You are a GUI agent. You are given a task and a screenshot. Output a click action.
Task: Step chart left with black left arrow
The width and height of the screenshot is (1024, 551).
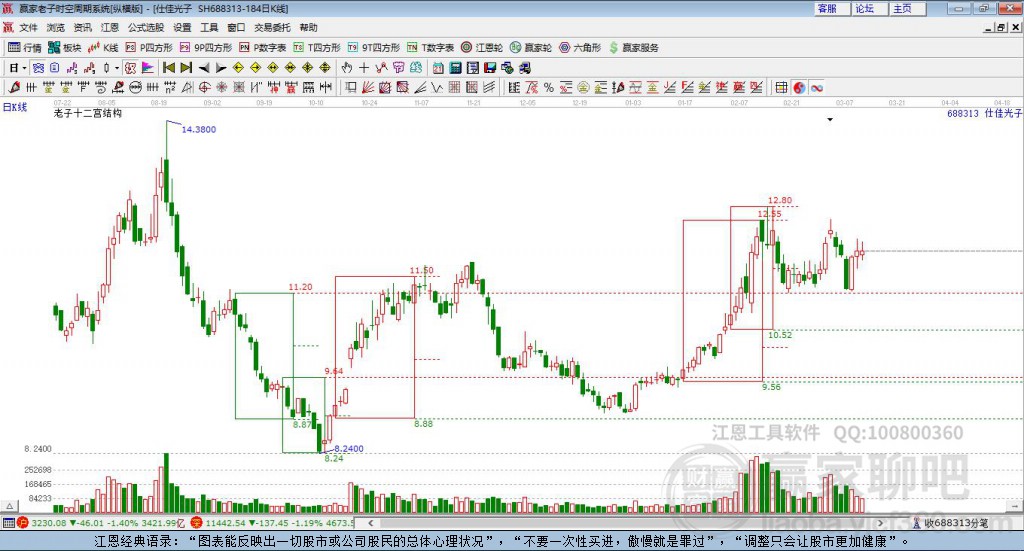204,68
